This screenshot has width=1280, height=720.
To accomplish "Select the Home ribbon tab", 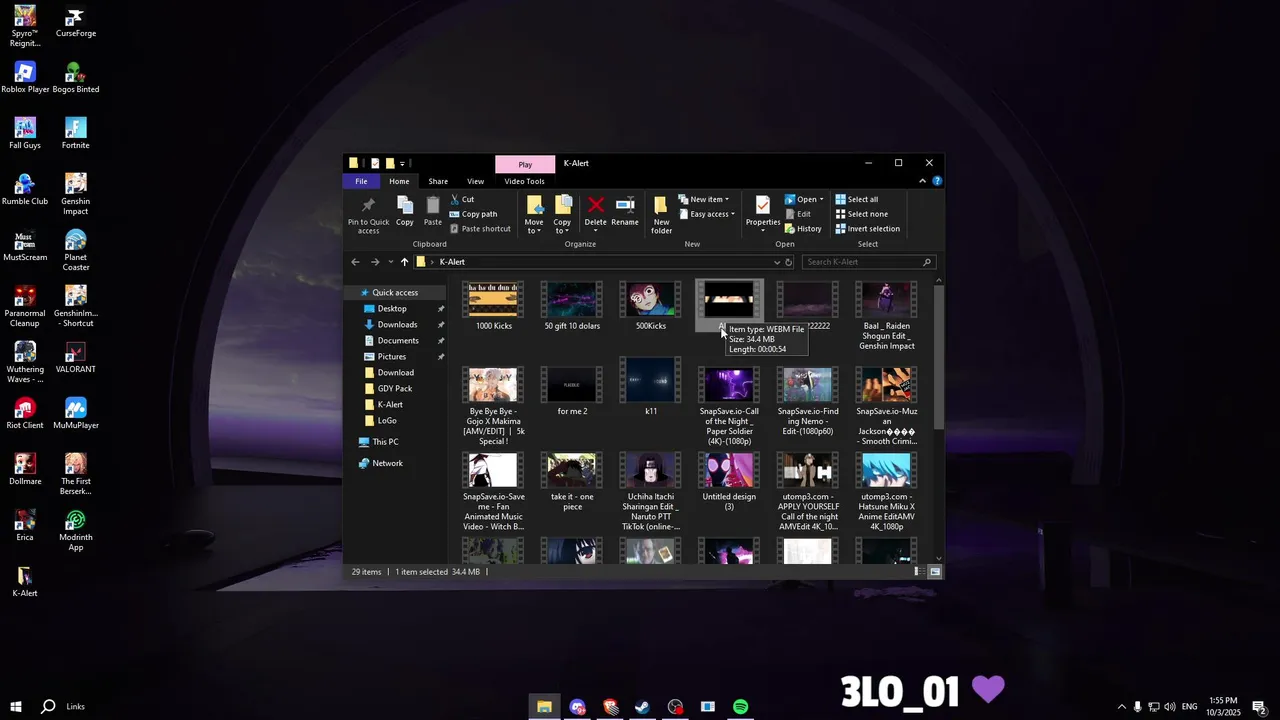I will pos(399,181).
